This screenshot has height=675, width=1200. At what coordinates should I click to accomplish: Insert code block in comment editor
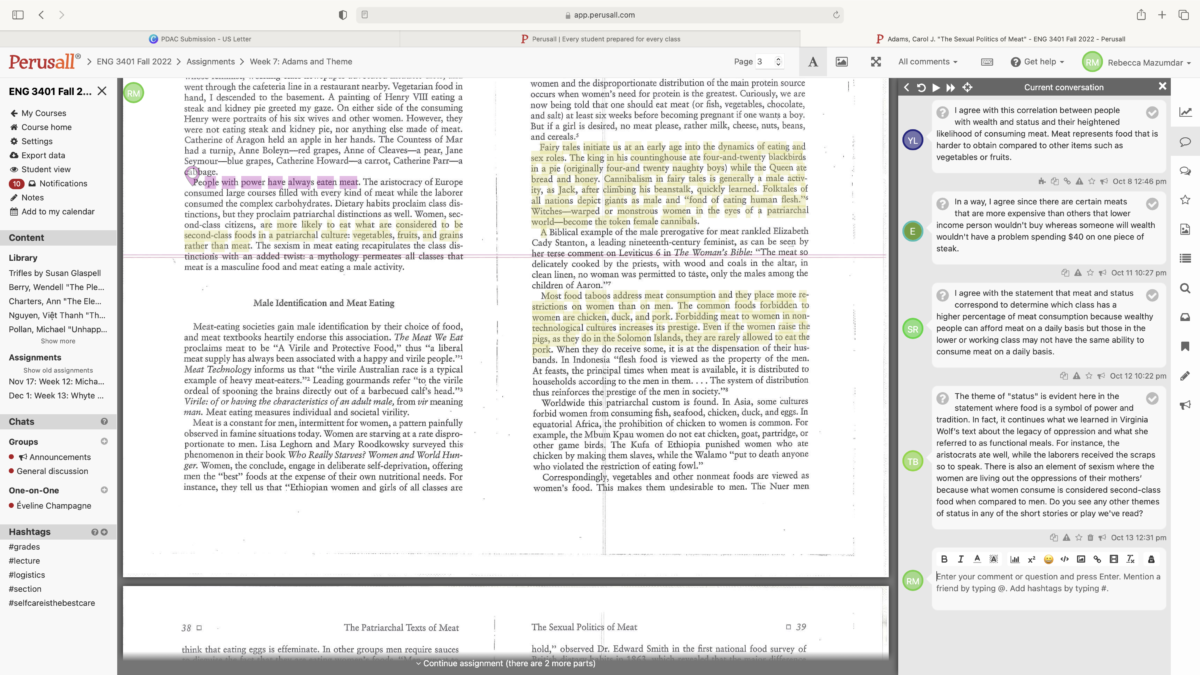(1065, 559)
